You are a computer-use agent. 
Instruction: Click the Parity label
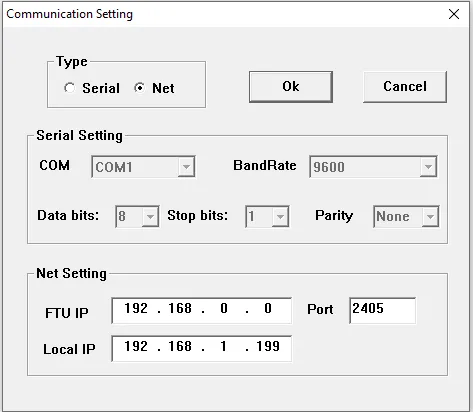[x=334, y=216]
